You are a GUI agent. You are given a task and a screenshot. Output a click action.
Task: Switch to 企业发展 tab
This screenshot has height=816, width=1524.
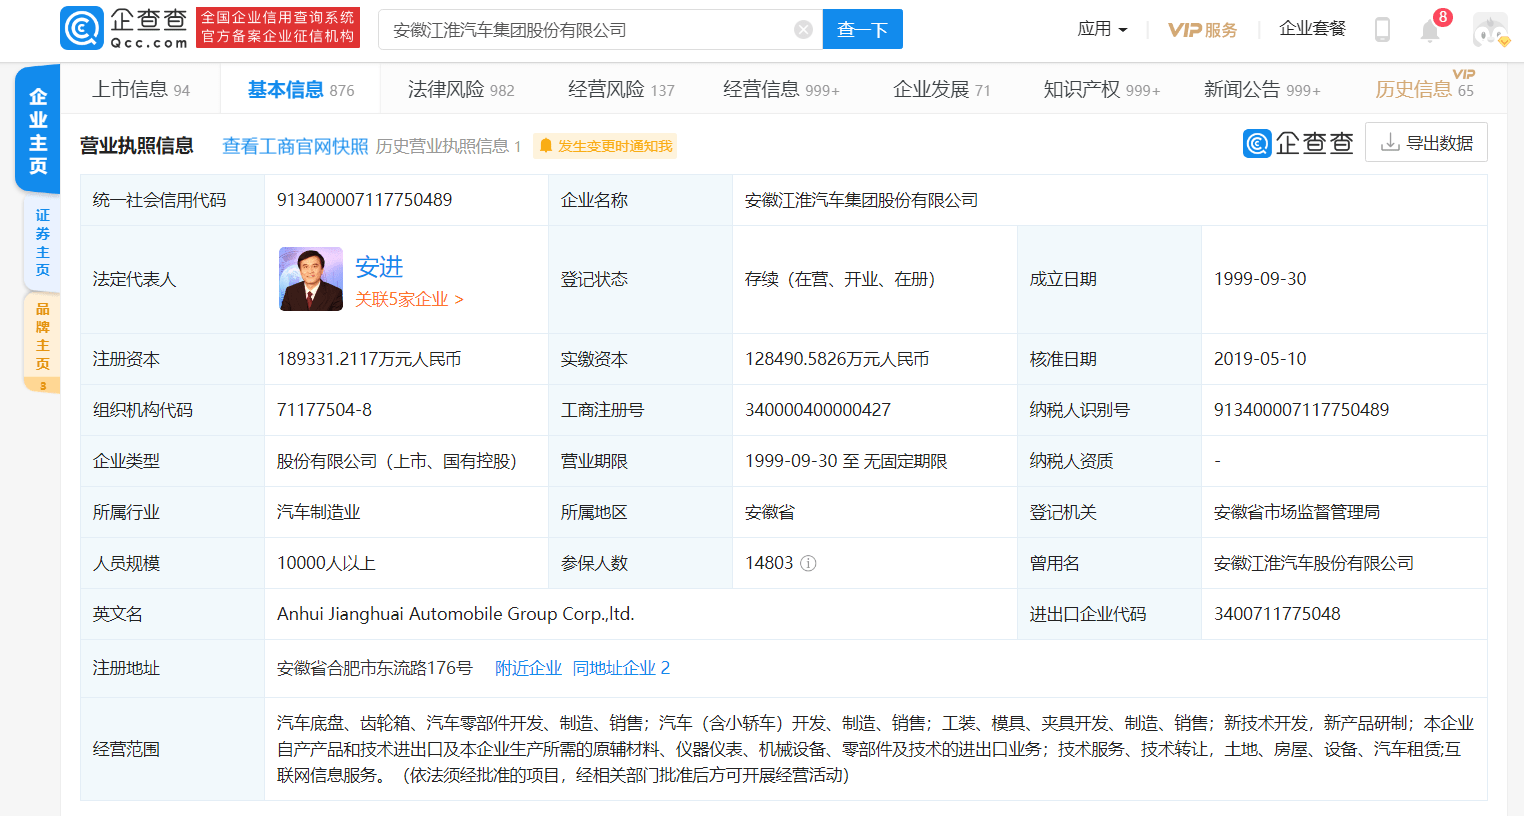pyautogui.click(x=941, y=90)
